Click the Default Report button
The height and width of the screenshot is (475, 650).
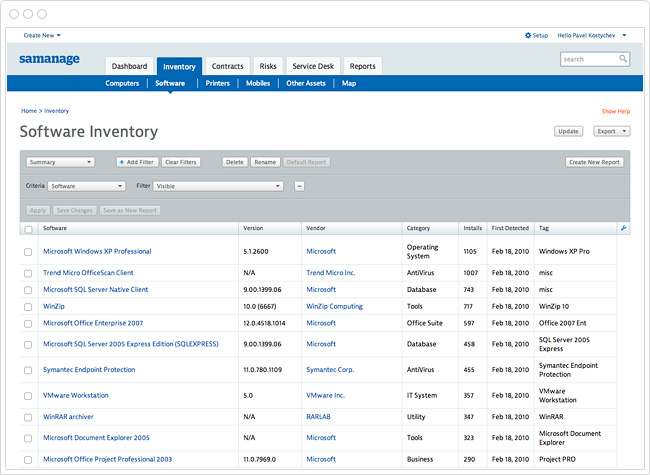click(306, 162)
